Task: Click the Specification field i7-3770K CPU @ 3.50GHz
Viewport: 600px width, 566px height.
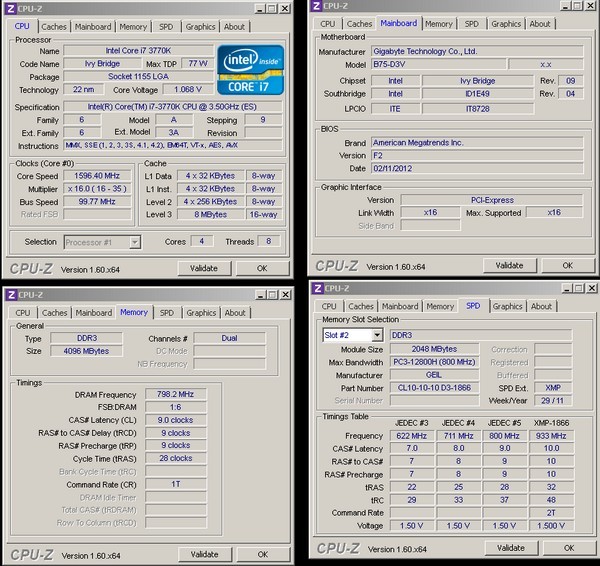Action: tap(172, 106)
